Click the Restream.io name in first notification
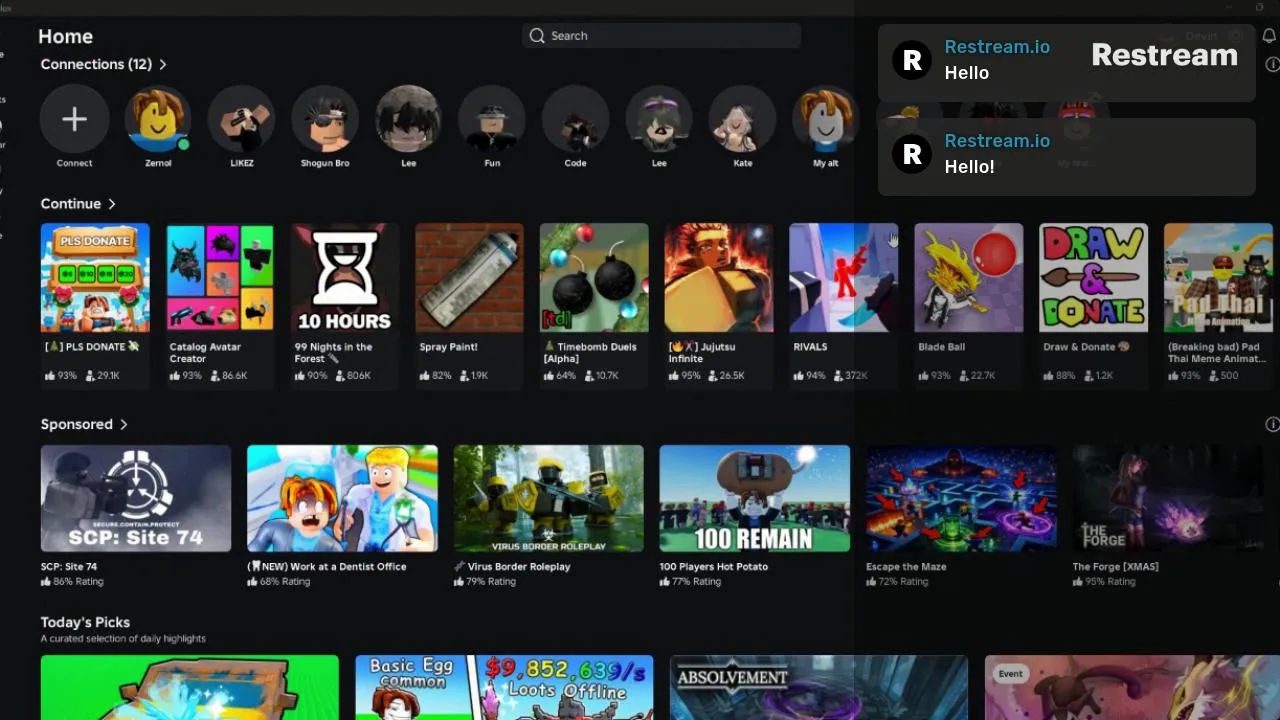 point(997,47)
